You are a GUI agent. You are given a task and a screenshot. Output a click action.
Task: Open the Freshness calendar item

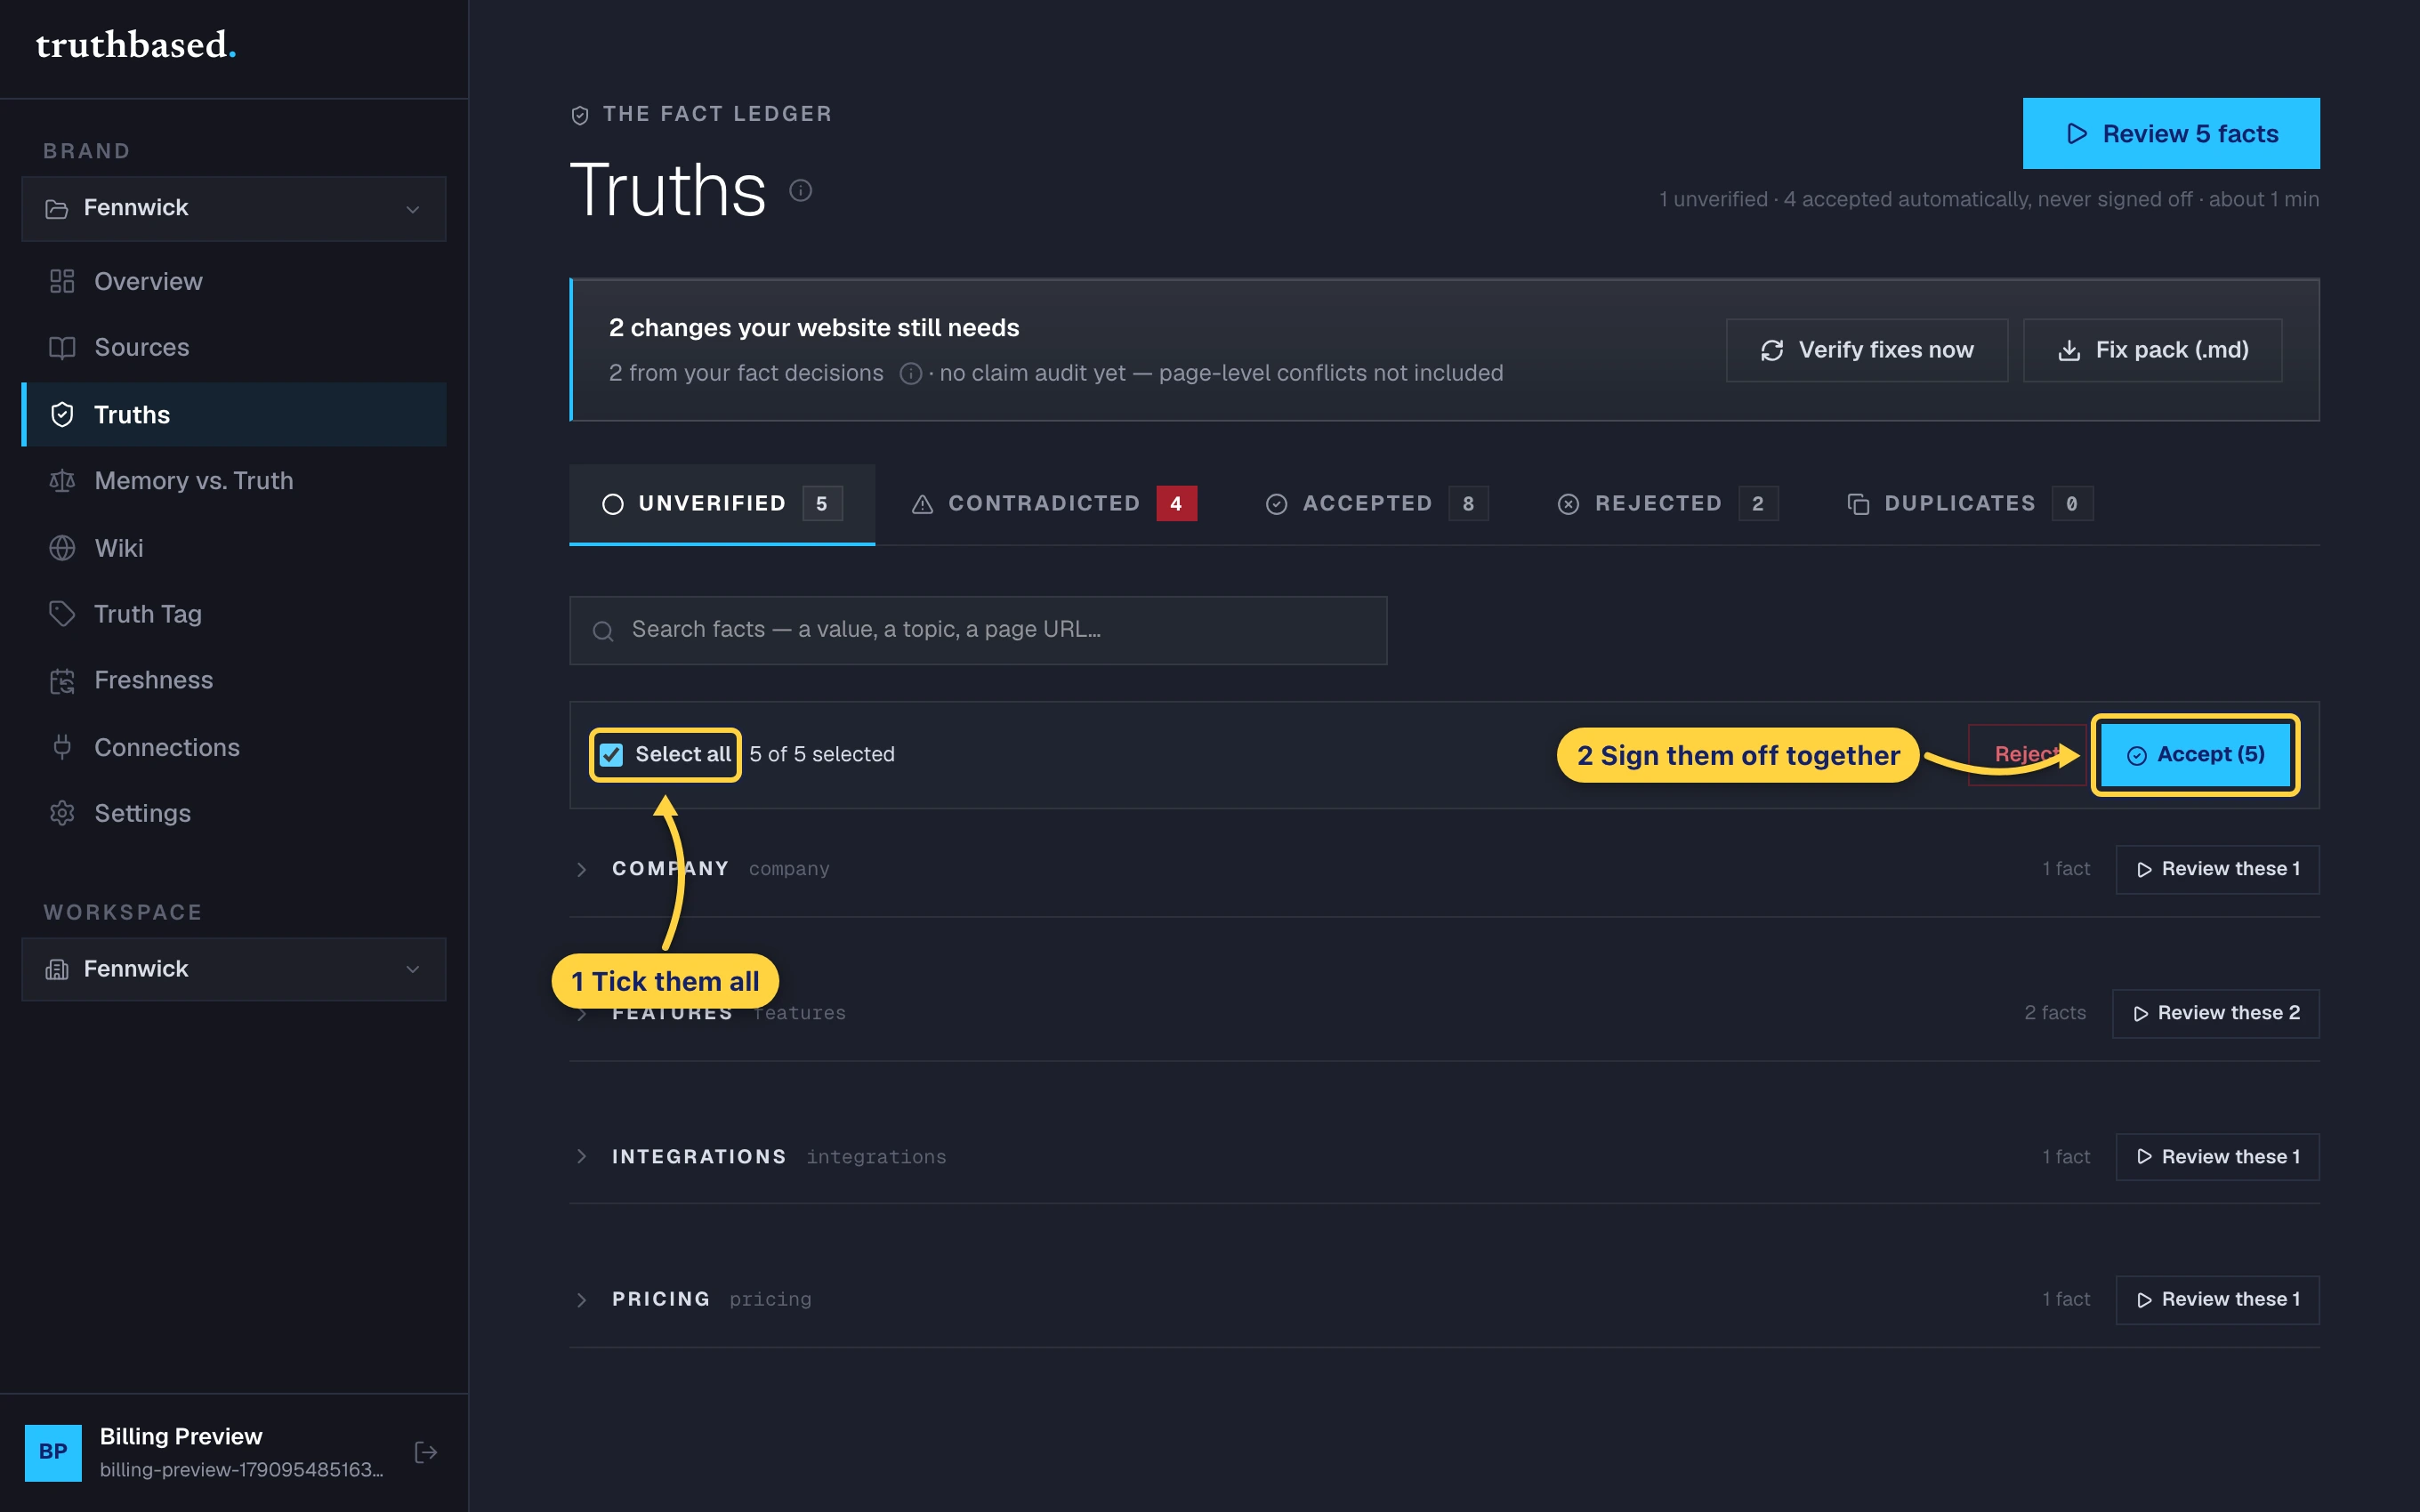233,680
